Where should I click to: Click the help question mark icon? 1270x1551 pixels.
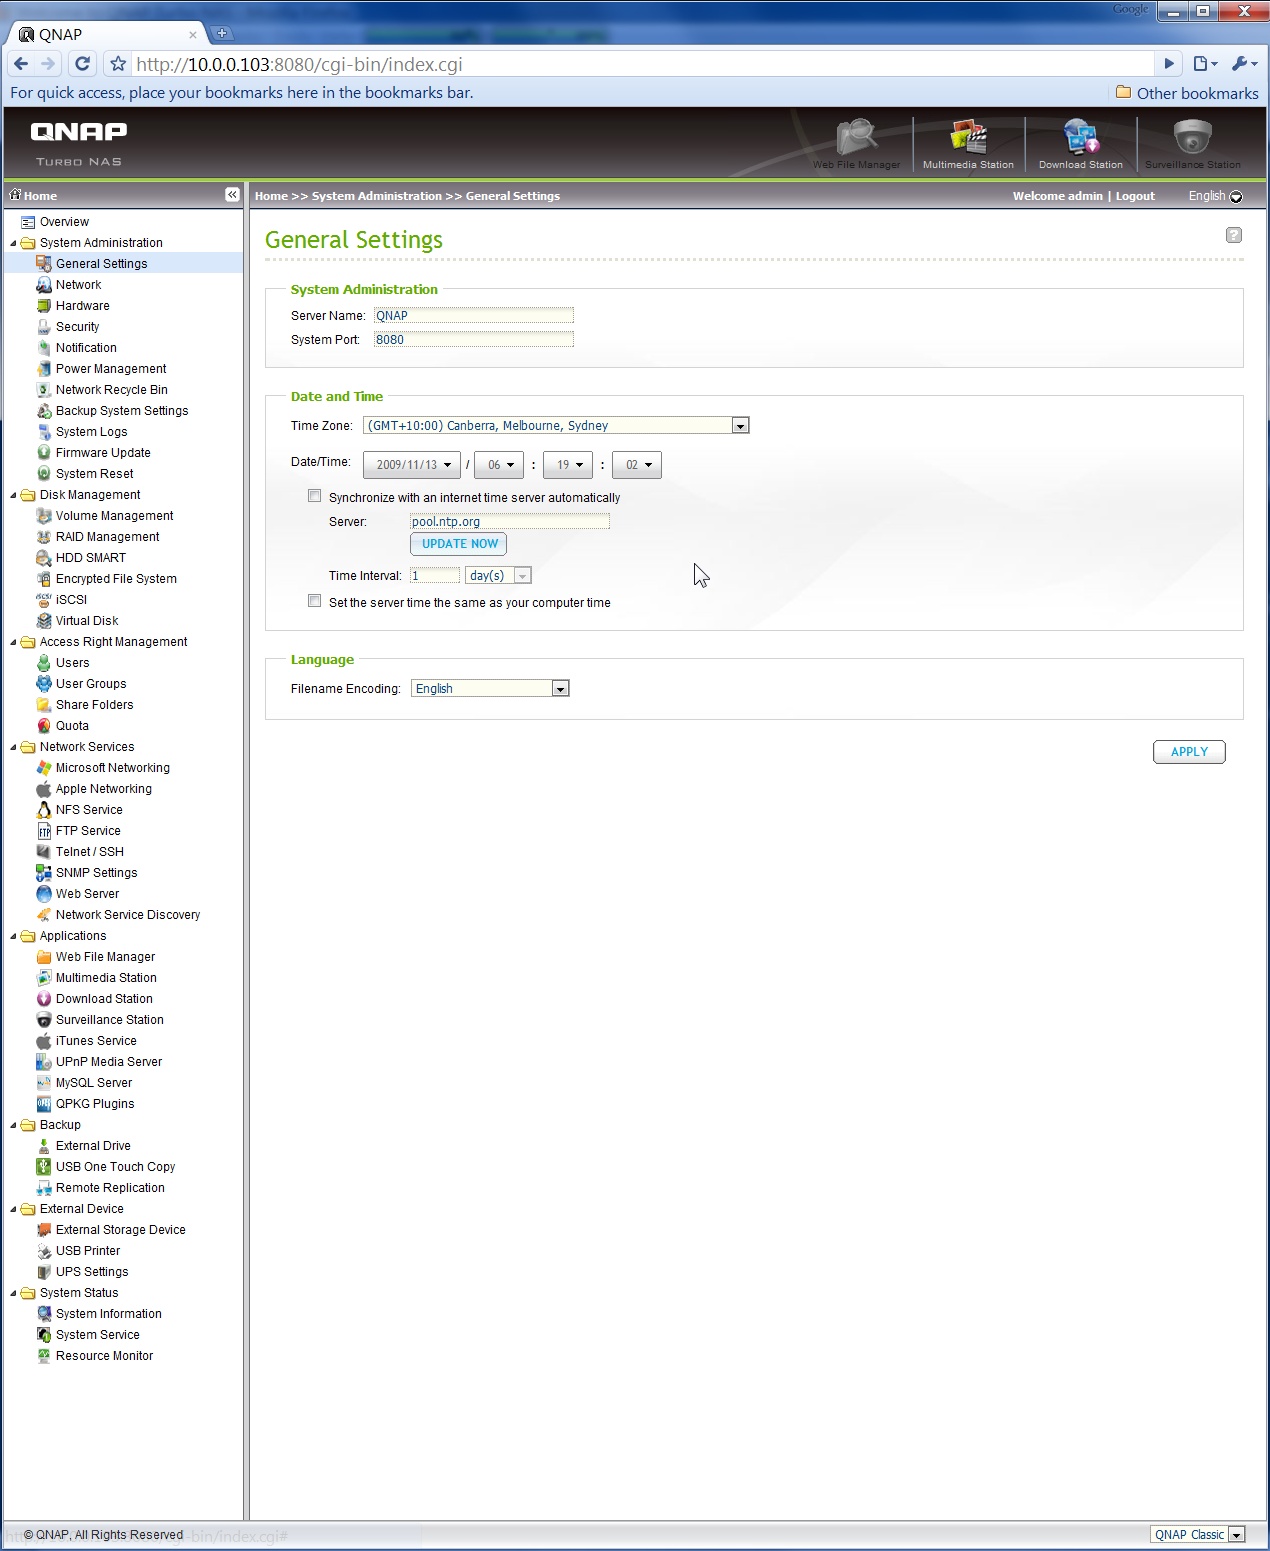(1233, 235)
